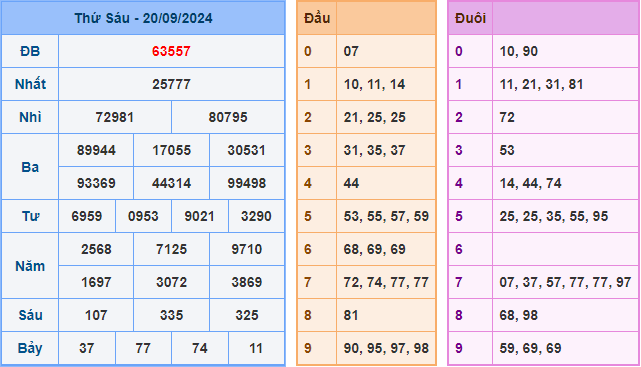Select the Bảy prize label

point(30,348)
